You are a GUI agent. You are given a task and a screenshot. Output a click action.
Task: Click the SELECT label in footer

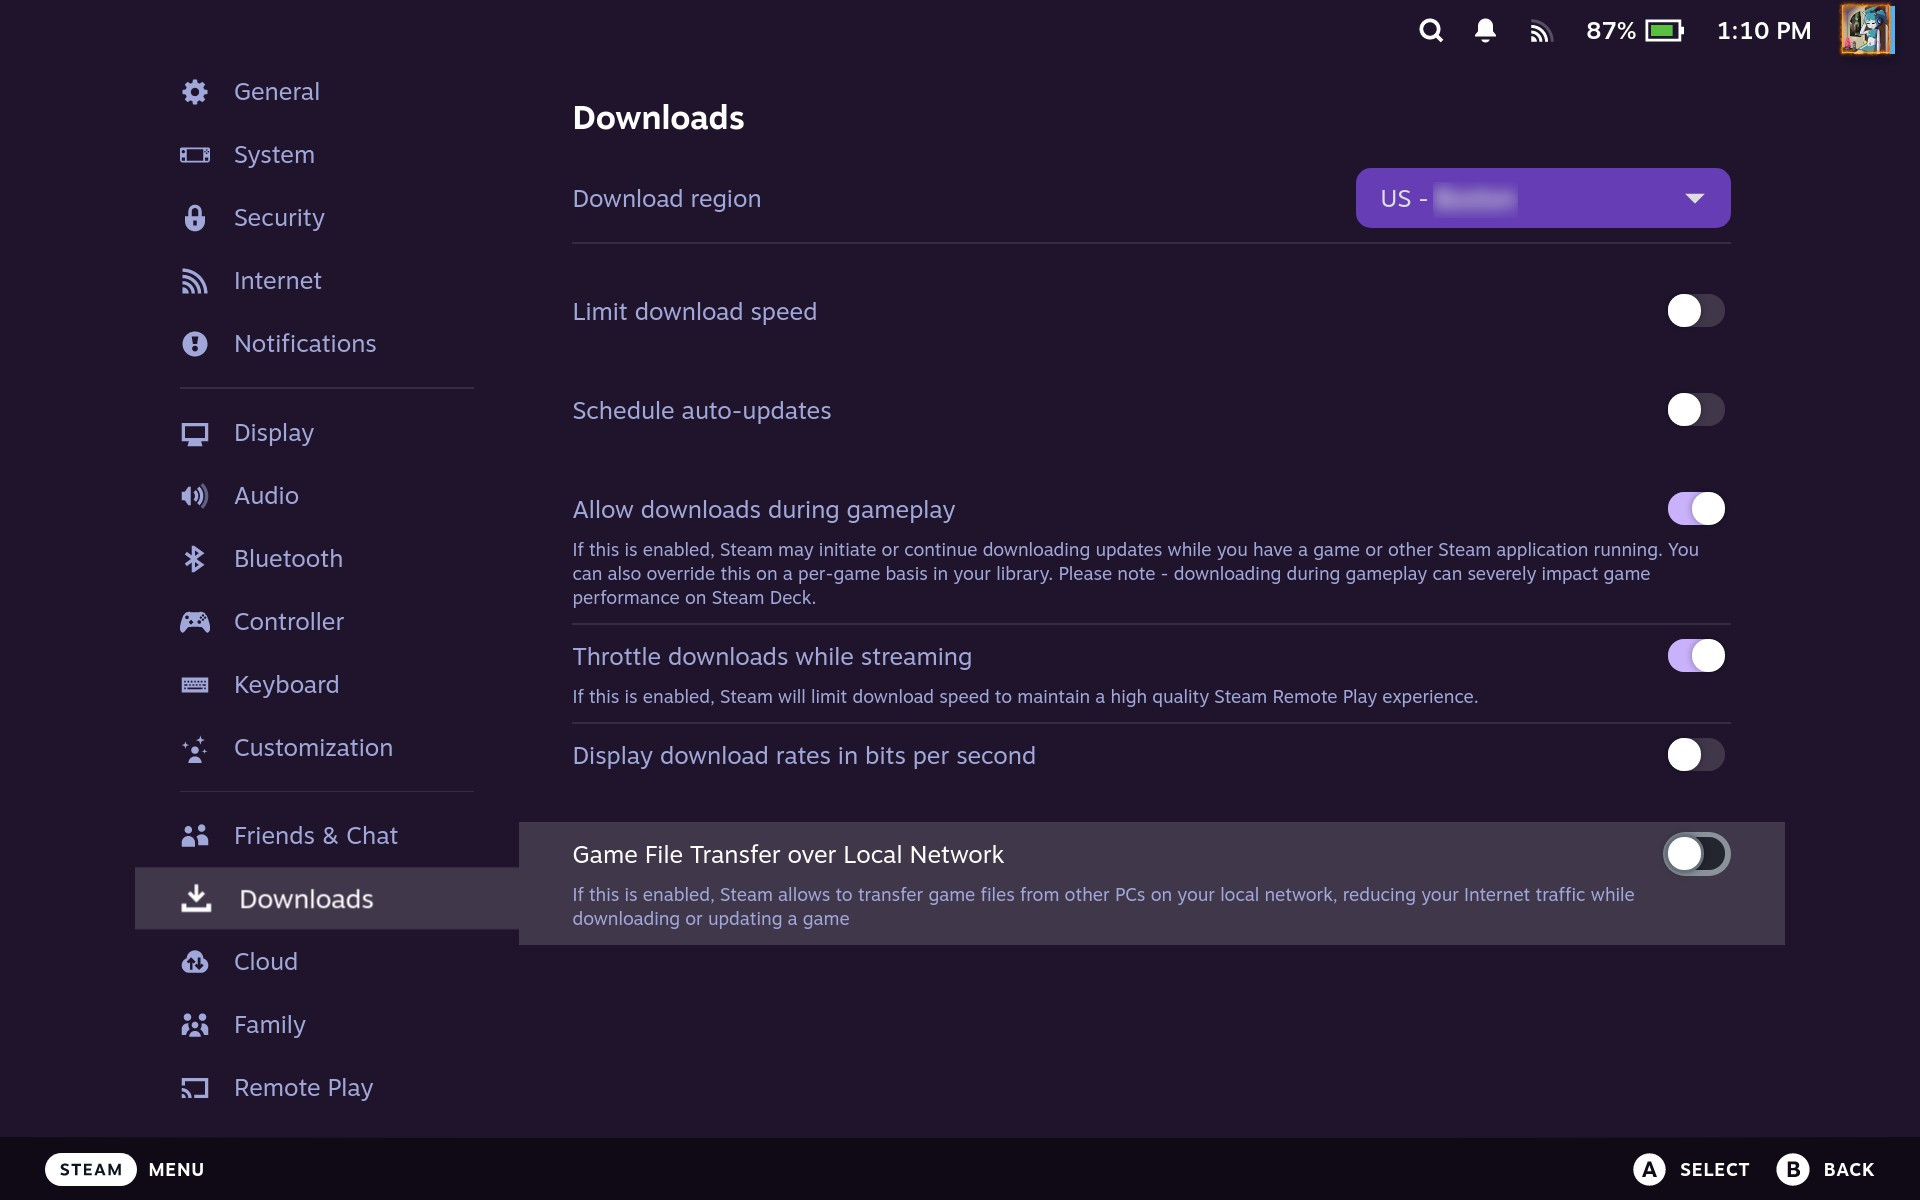point(1714,1169)
